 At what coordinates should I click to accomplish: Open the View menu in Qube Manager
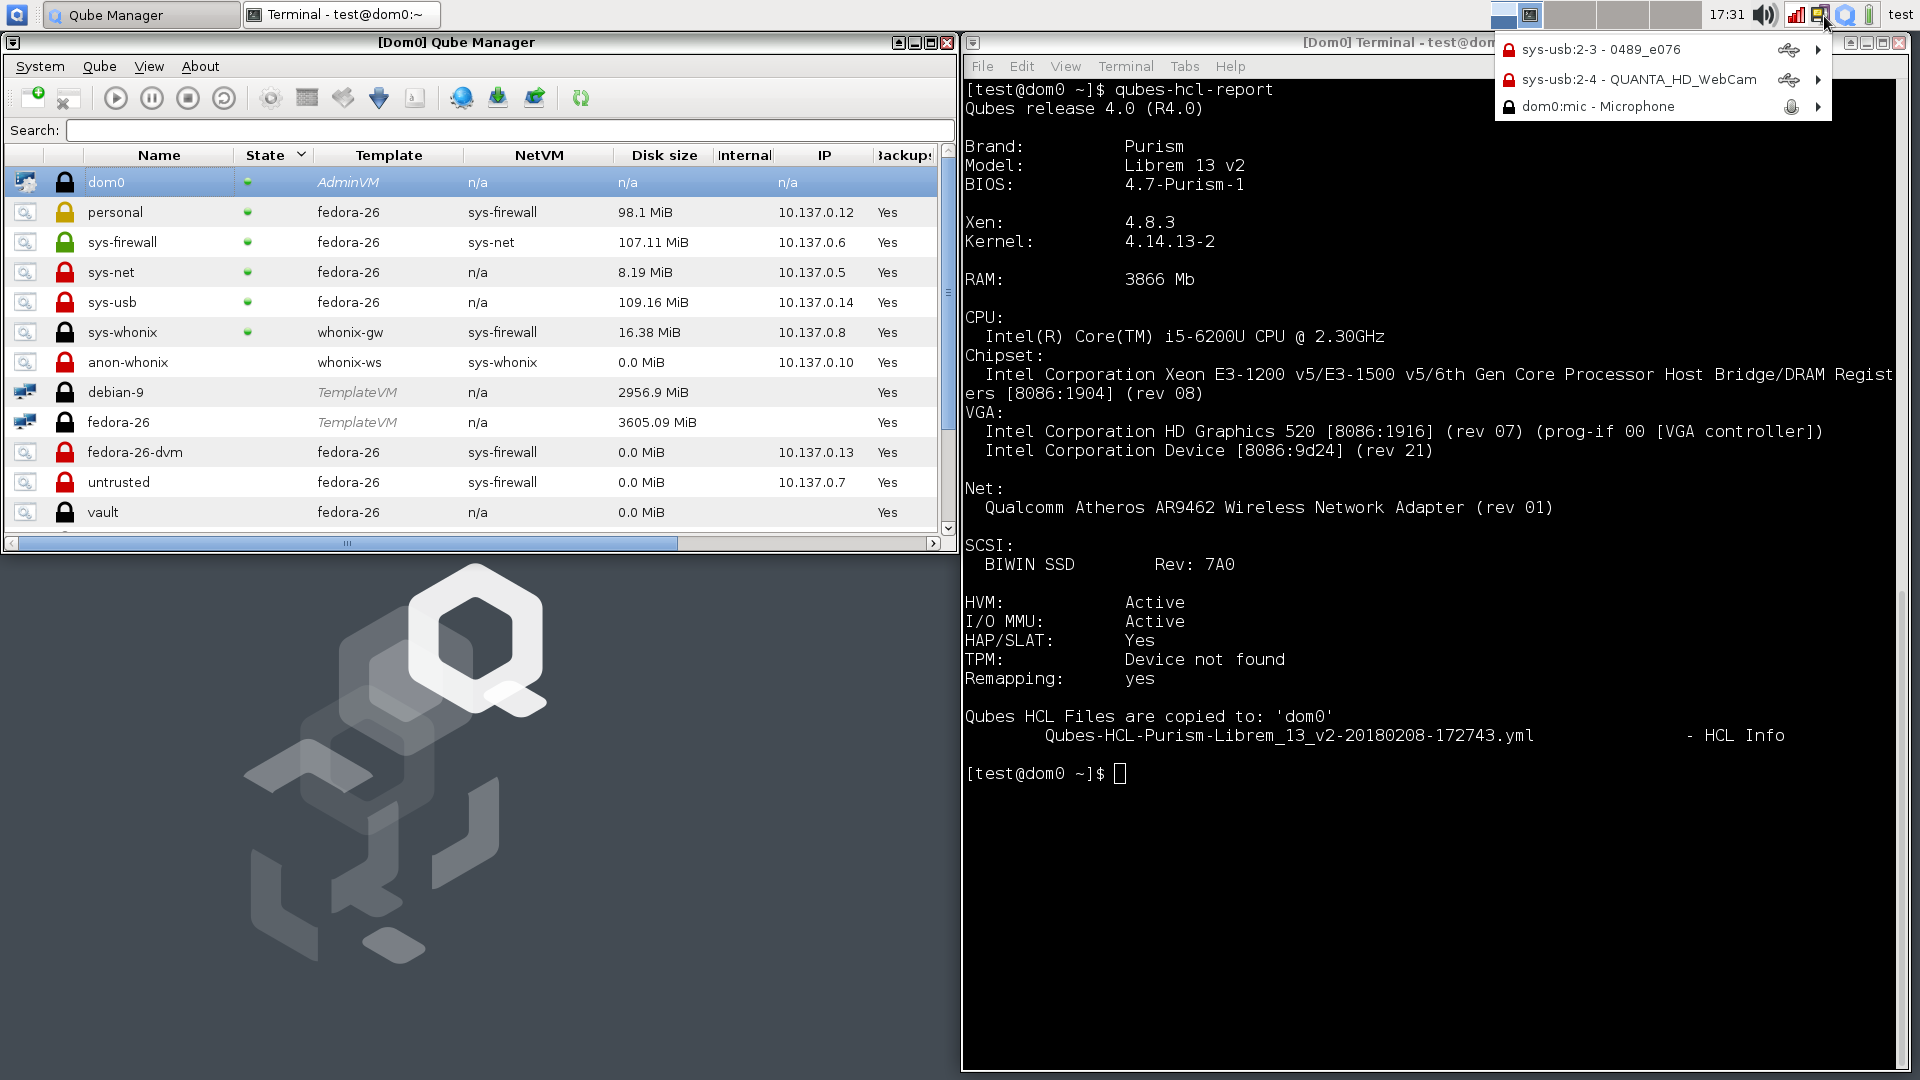pyautogui.click(x=148, y=65)
